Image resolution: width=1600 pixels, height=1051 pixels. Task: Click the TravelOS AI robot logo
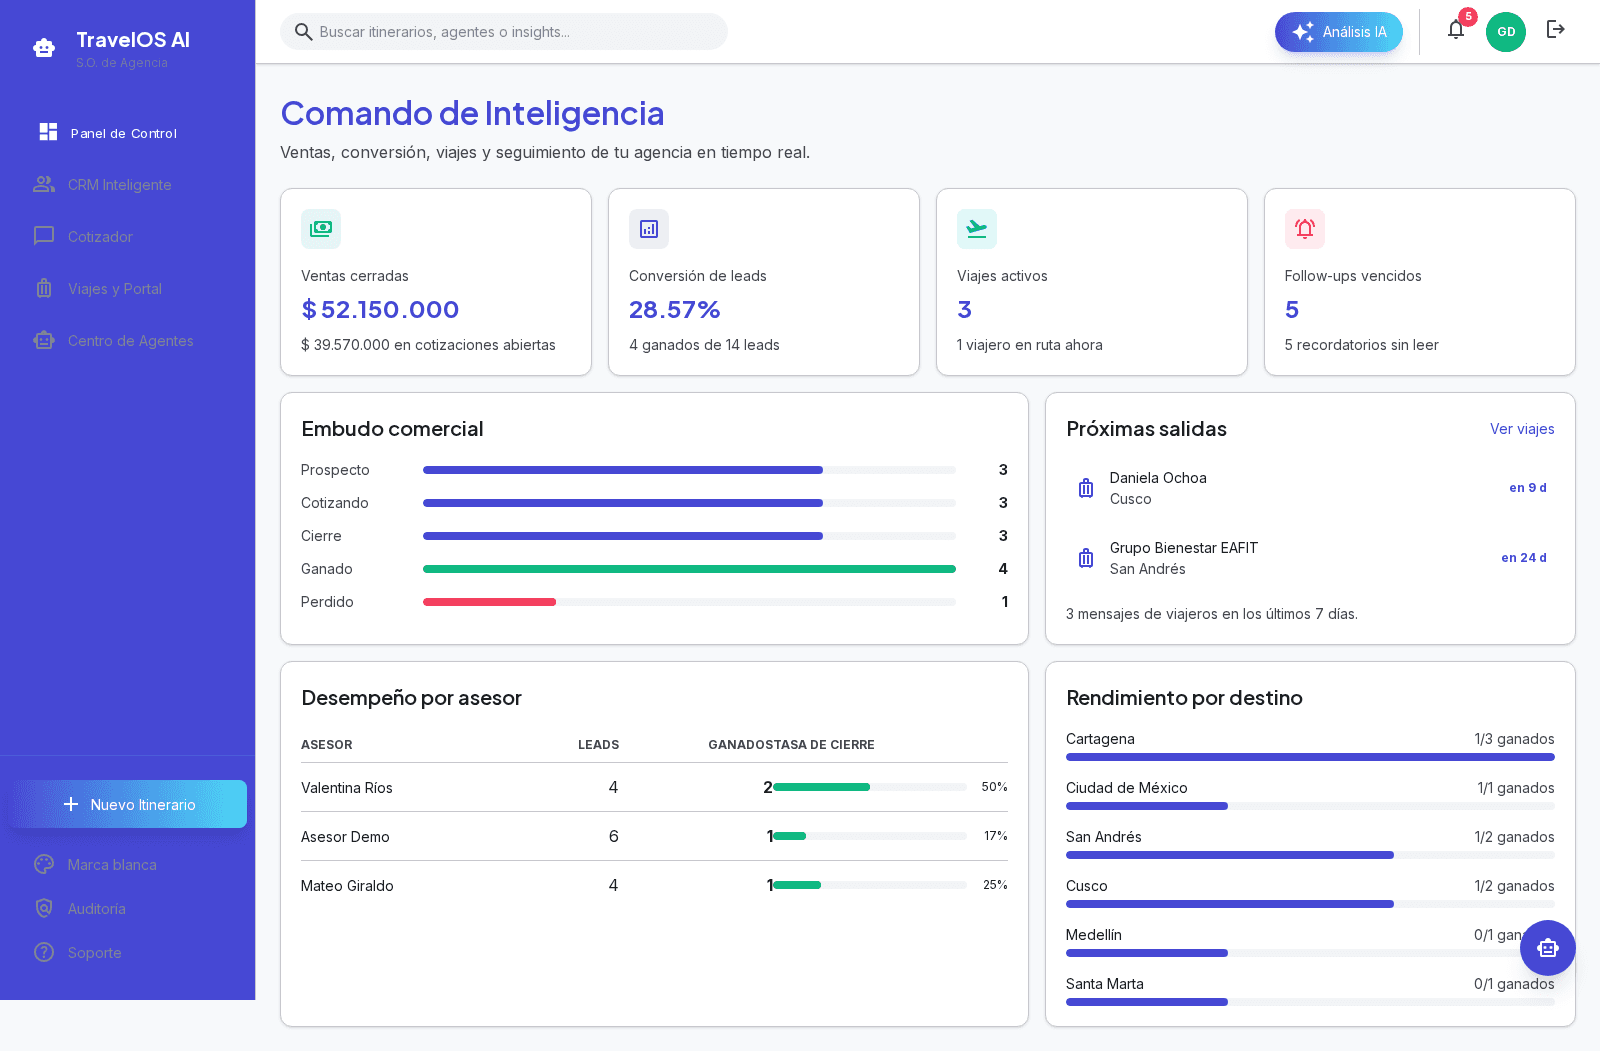pyautogui.click(x=44, y=47)
